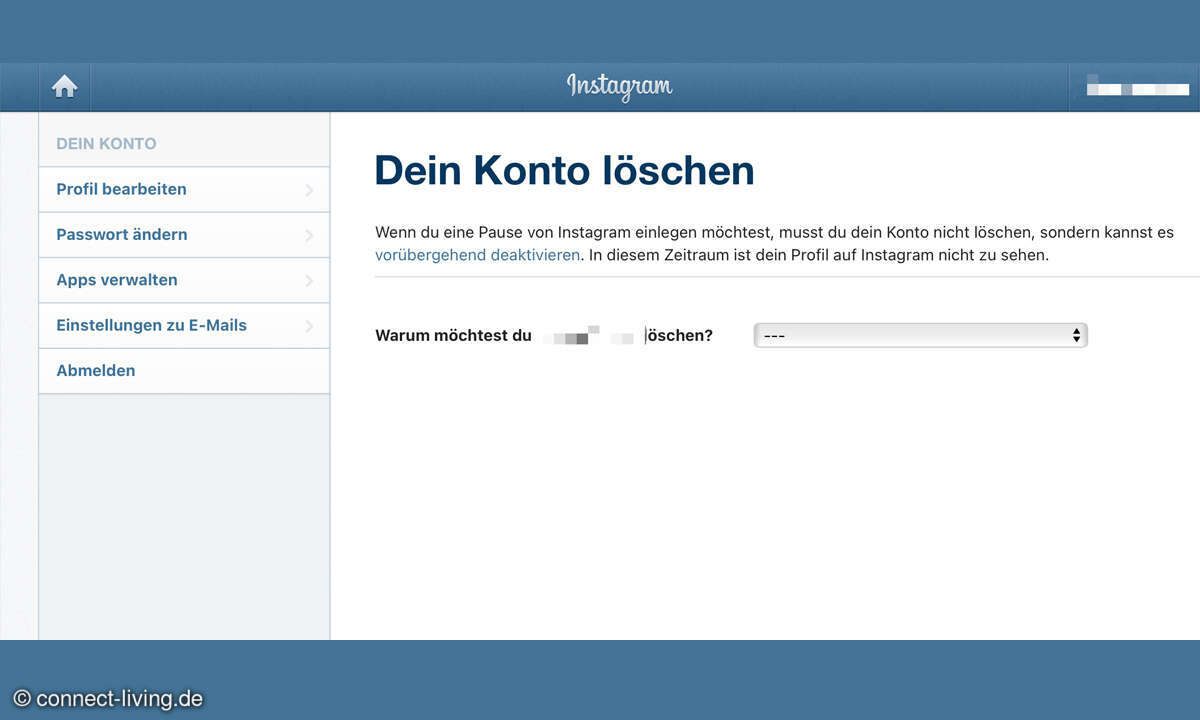Screen dimensions: 1200x720
Task: Open Einstellungen zu E-Mails
Action: pos(184,325)
